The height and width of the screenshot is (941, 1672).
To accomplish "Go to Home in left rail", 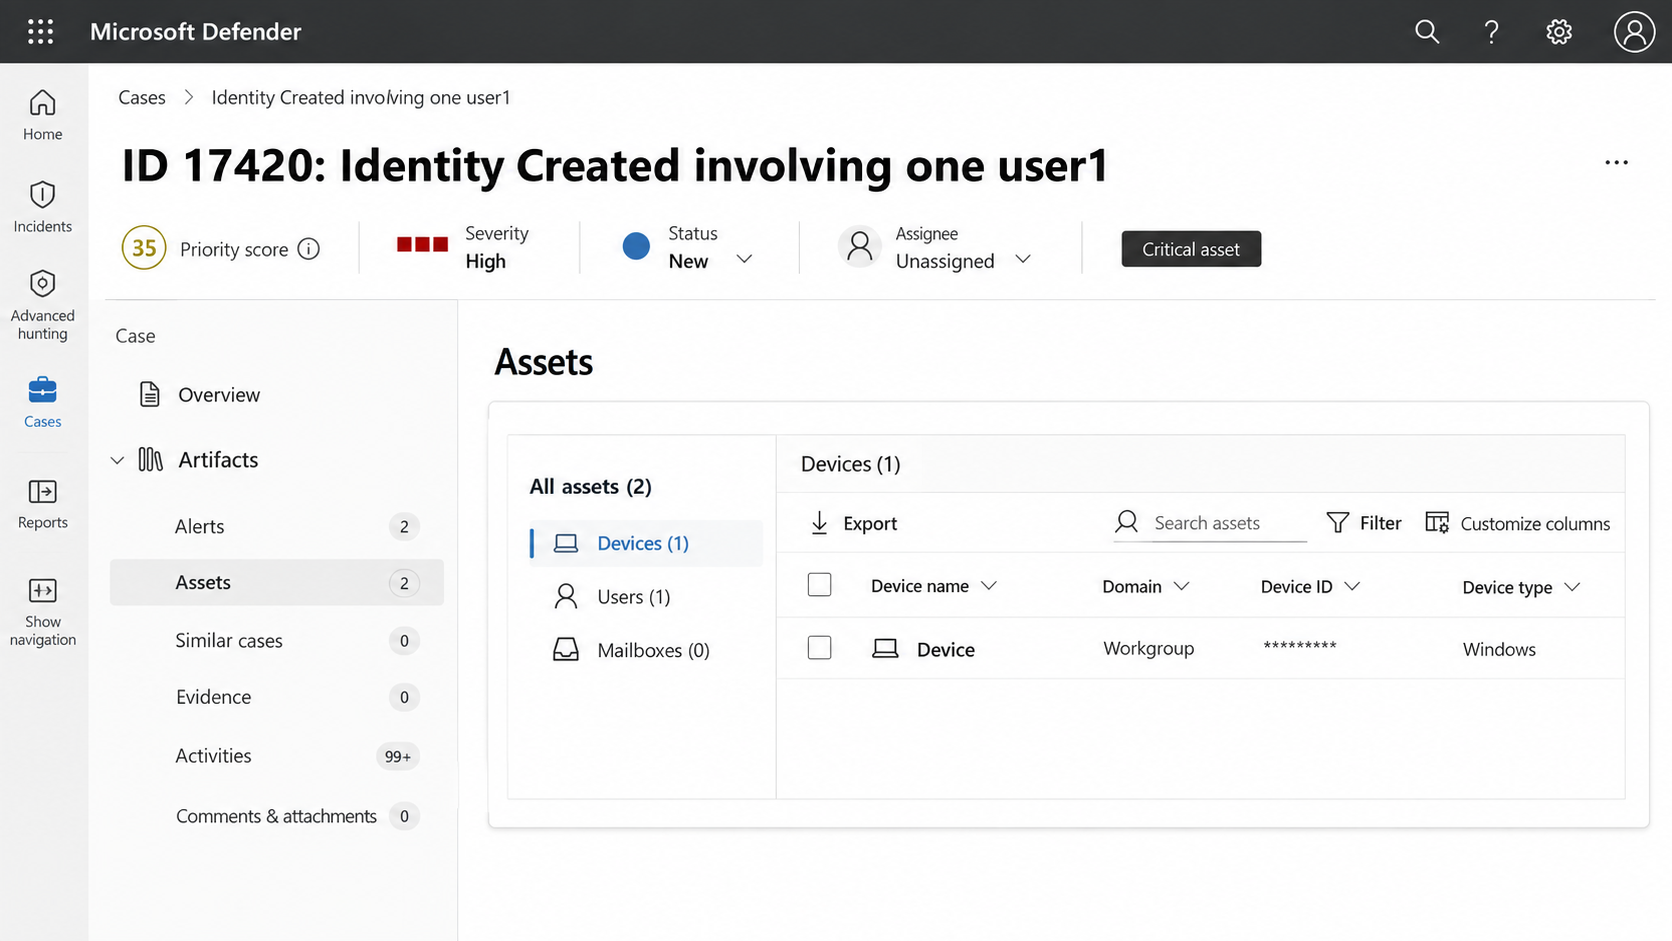I will click(43, 115).
